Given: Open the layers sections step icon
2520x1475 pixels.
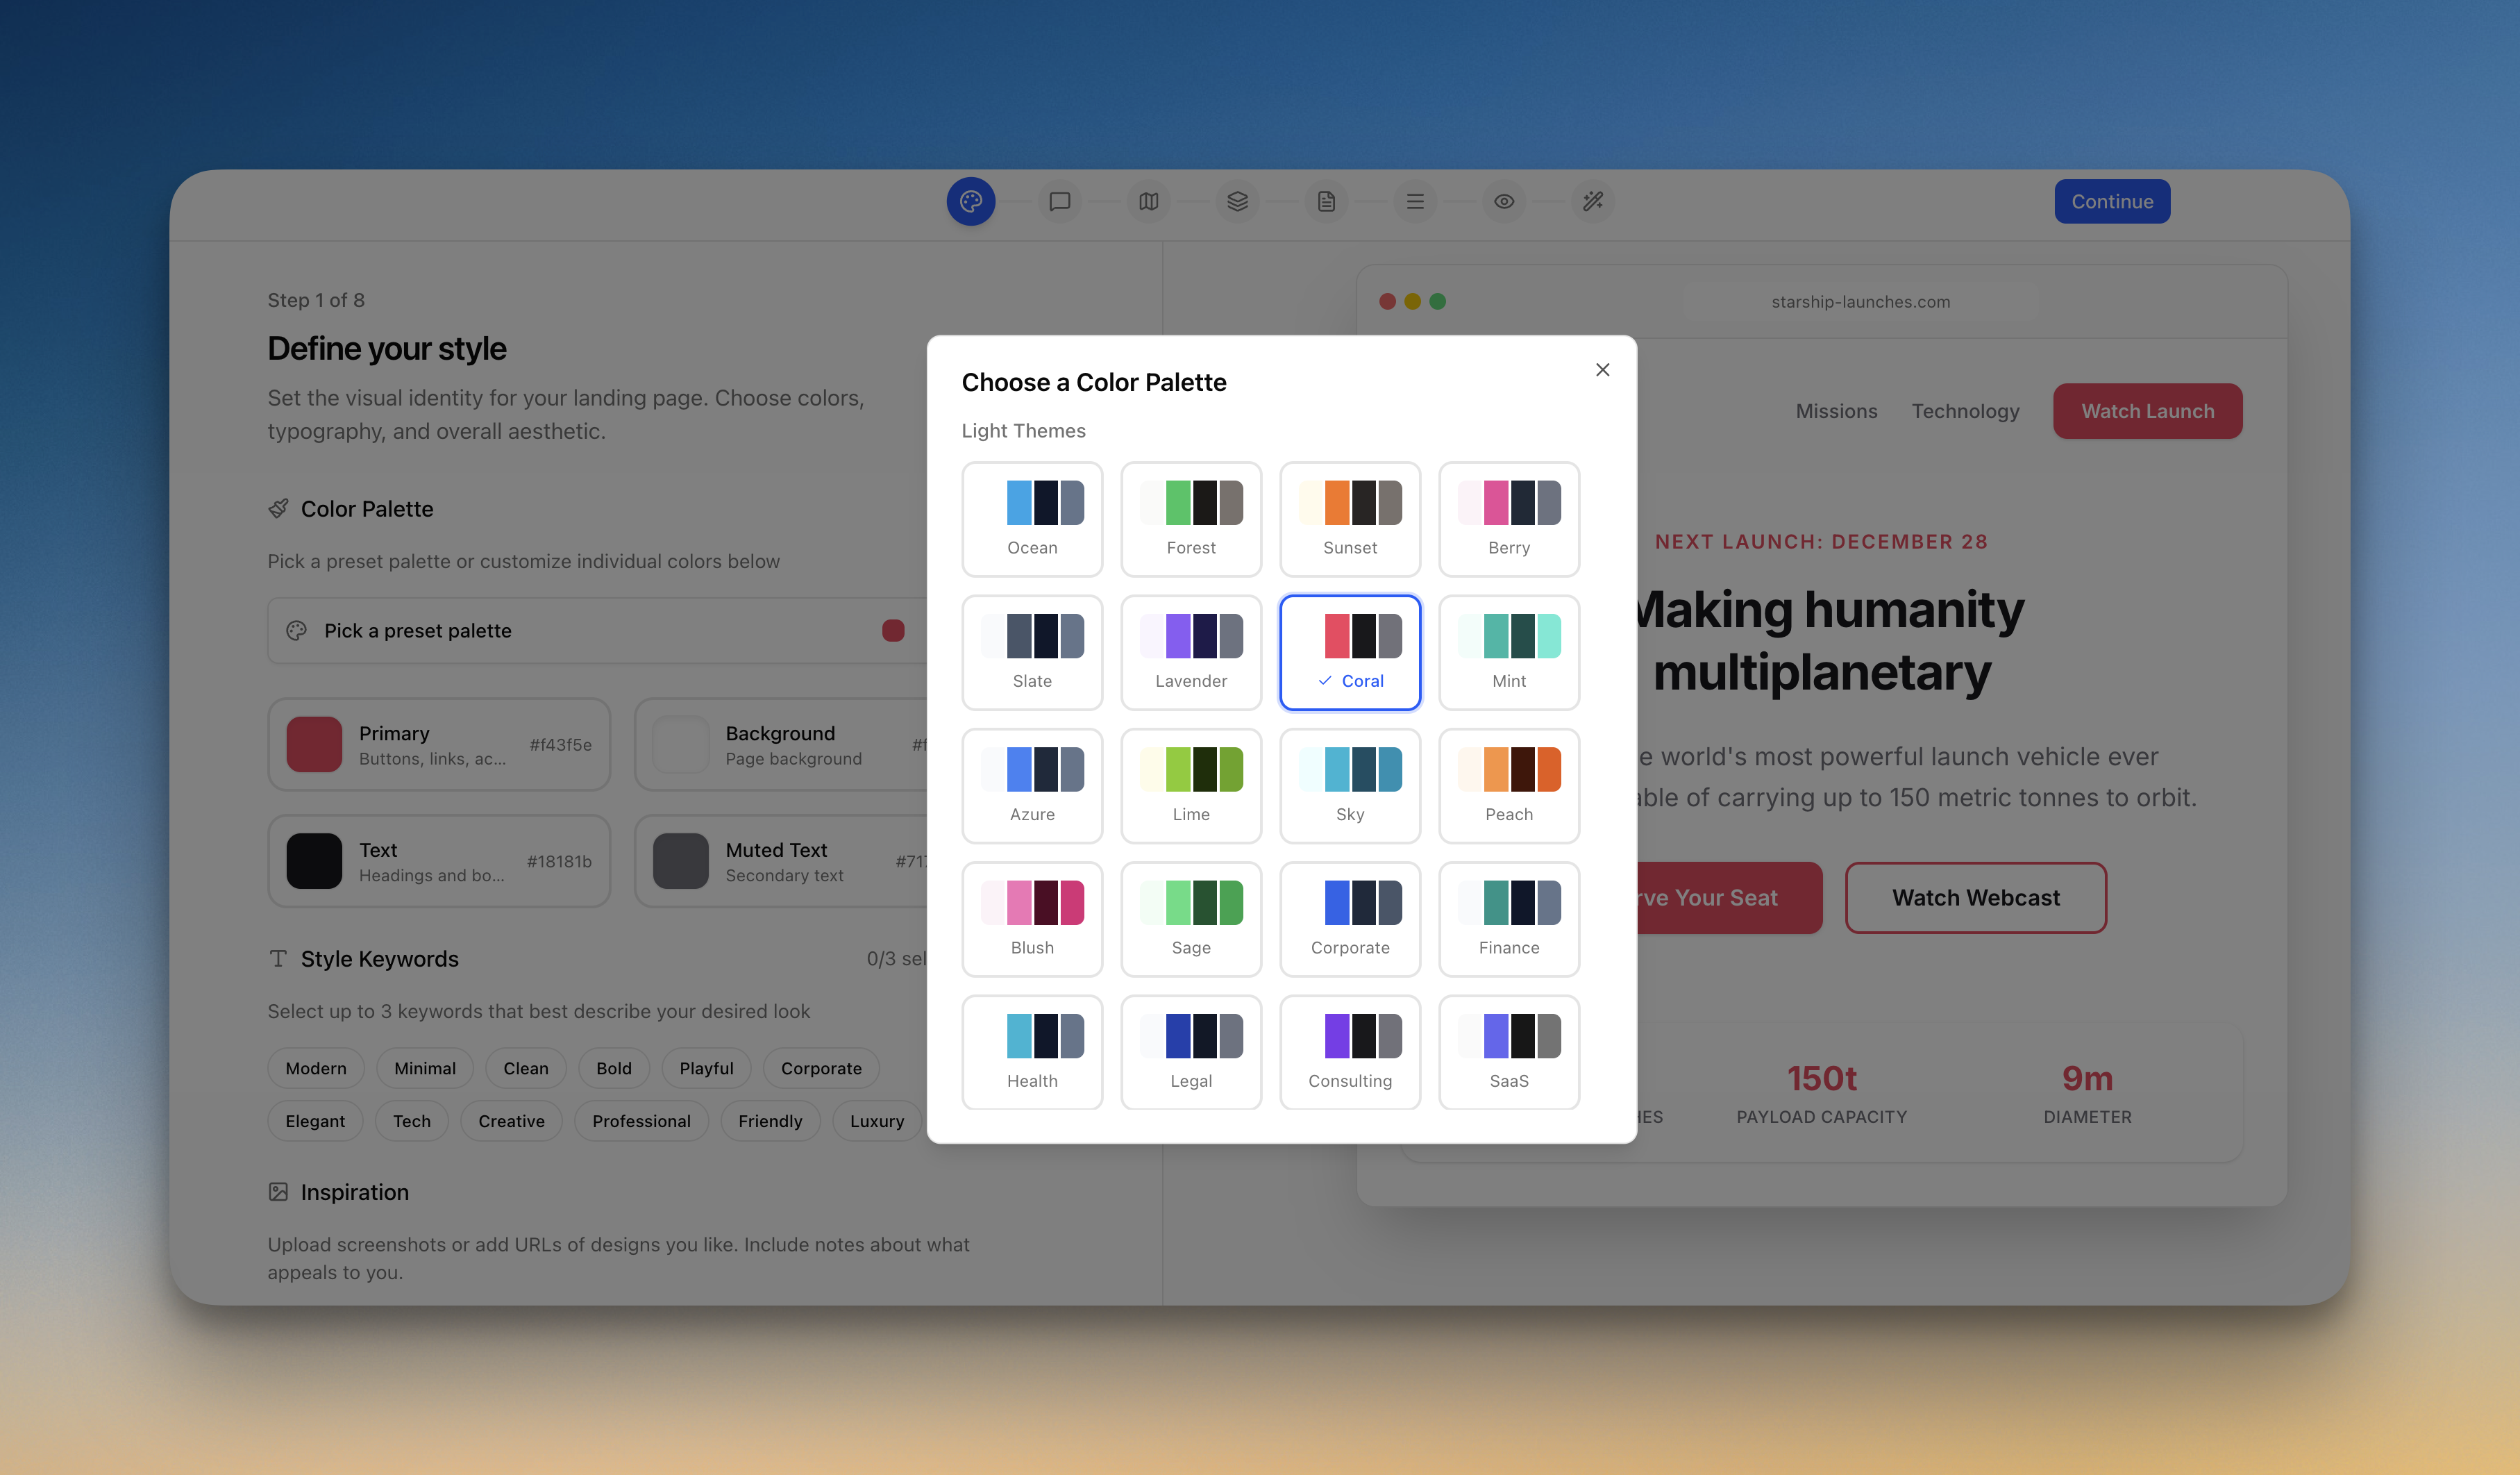Looking at the screenshot, I should [1237, 201].
